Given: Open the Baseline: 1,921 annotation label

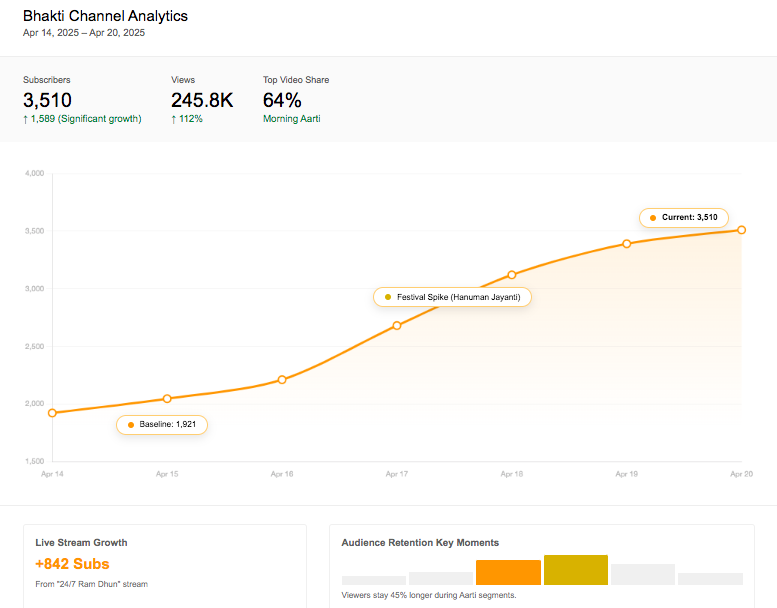Looking at the screenshot, I should click(x=162, y=425).
